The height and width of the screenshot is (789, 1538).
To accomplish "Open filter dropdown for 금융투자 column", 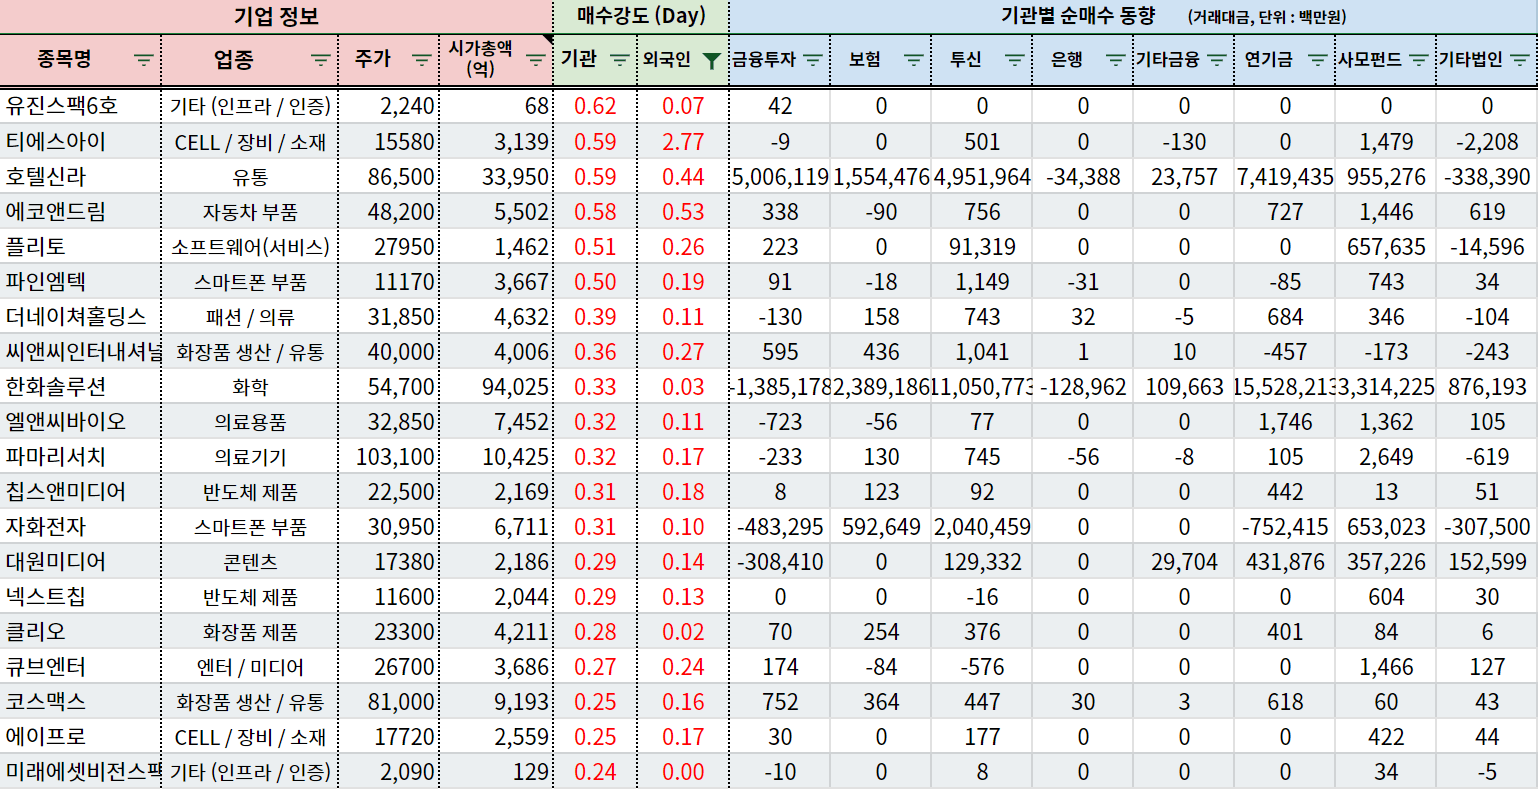I will click(x=813, y=60).
